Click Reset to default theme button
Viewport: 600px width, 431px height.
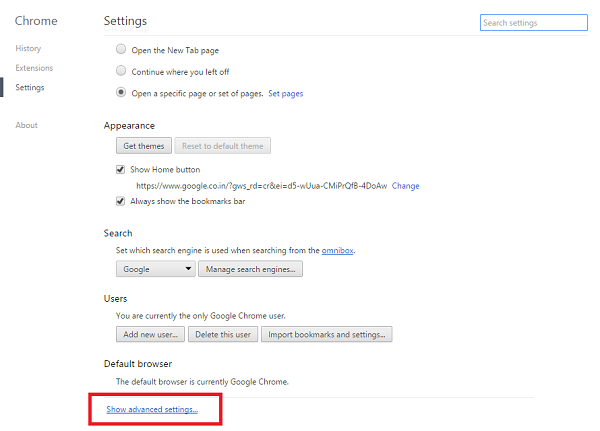tap(223, 146)
